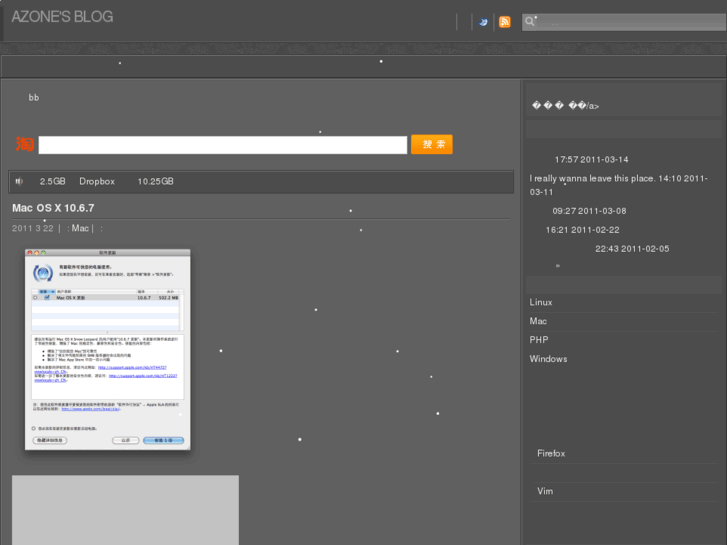Click the 2011 3 22 post date

tap(32, 228)
